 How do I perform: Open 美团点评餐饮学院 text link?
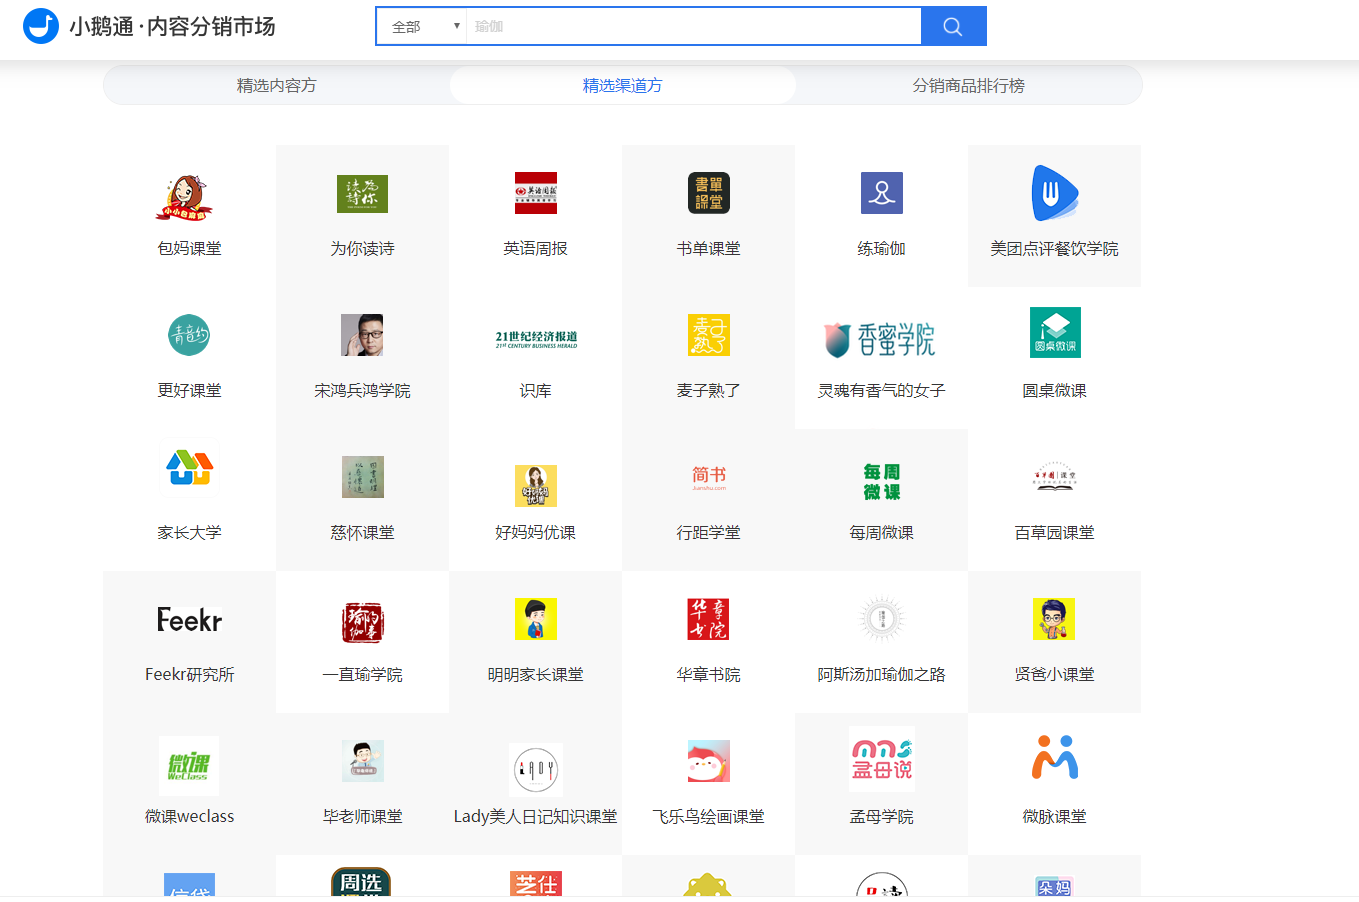coord(1054,249)
